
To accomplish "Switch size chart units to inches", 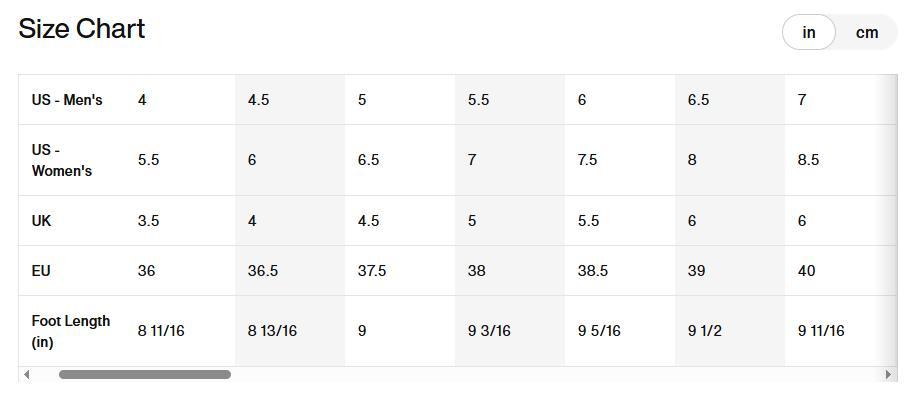I will [x=808, y=32].
